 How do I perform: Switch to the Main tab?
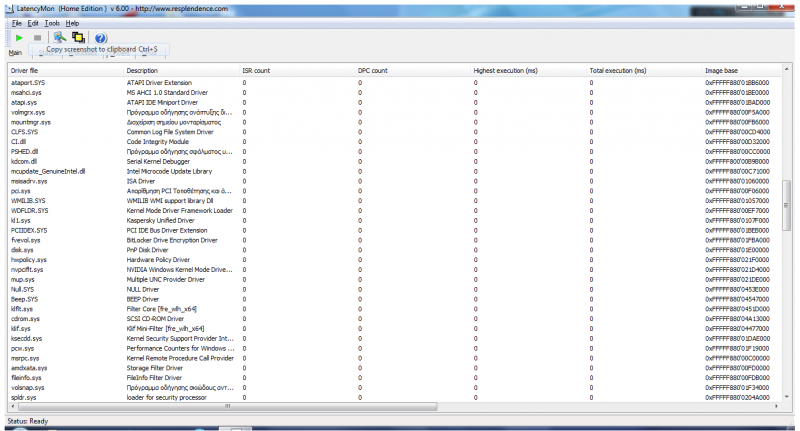pos(15,53)
